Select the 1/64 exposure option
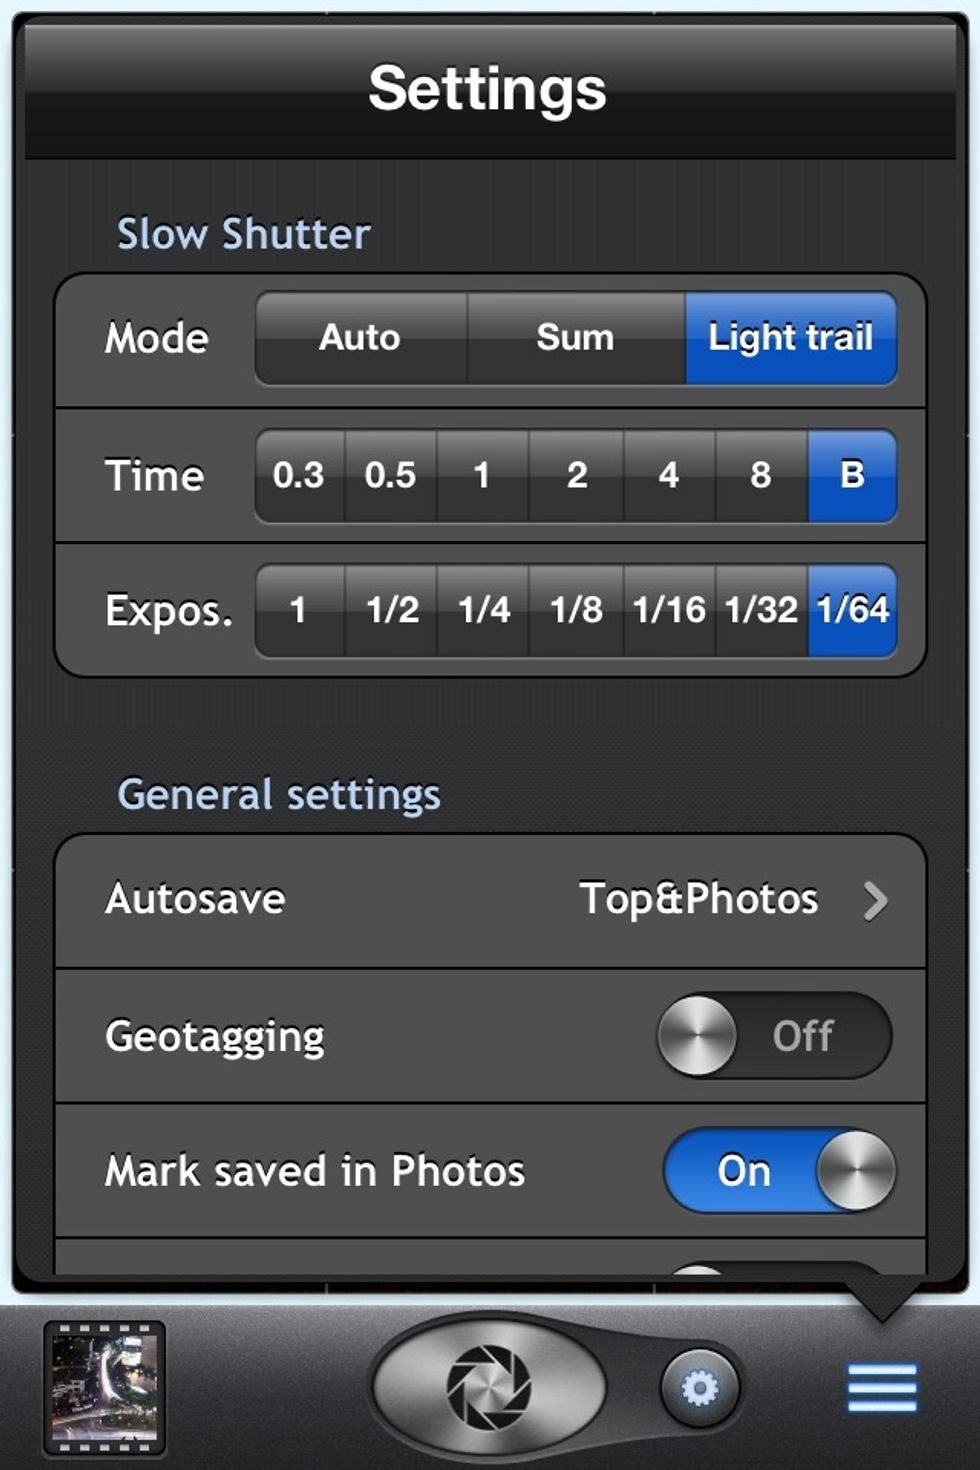This screenshot has width=980, height=1470. point(852,610)
